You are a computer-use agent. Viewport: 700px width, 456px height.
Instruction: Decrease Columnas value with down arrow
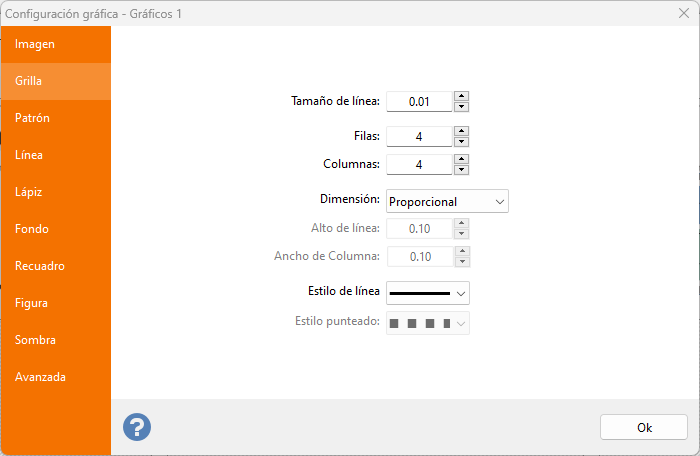(x=461, y=170)
